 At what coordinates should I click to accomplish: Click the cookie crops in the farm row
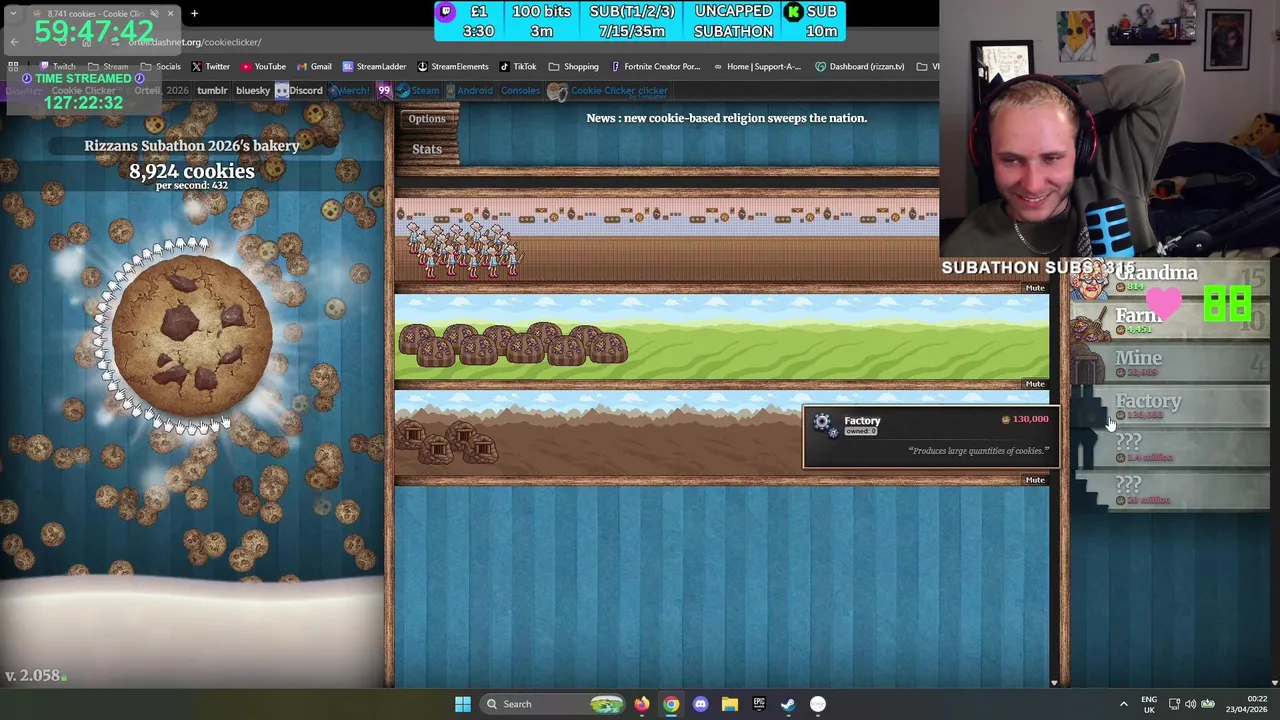(513, 345)
